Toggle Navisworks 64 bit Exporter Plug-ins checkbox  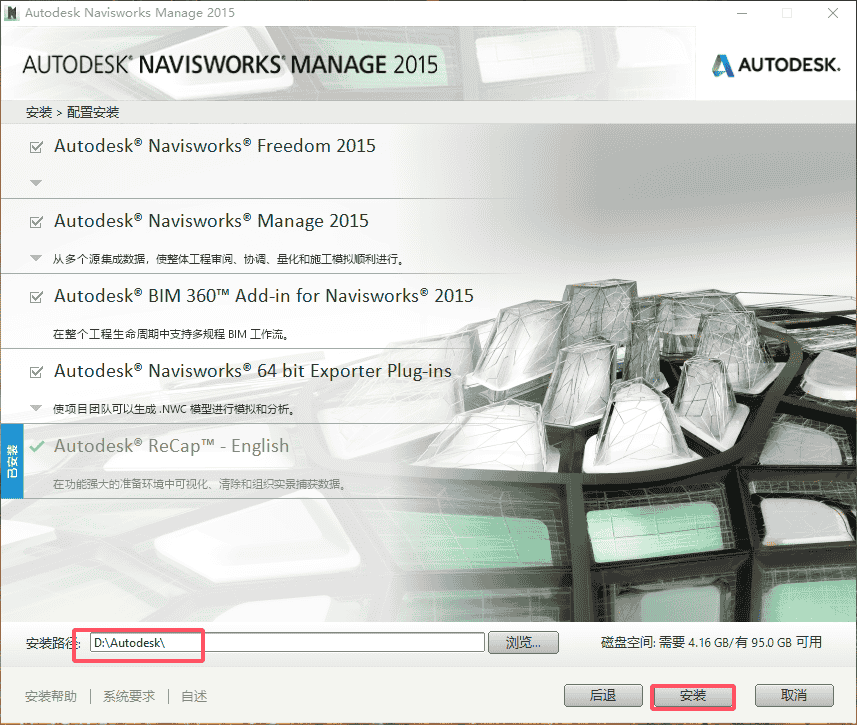(x=36, y=372)
